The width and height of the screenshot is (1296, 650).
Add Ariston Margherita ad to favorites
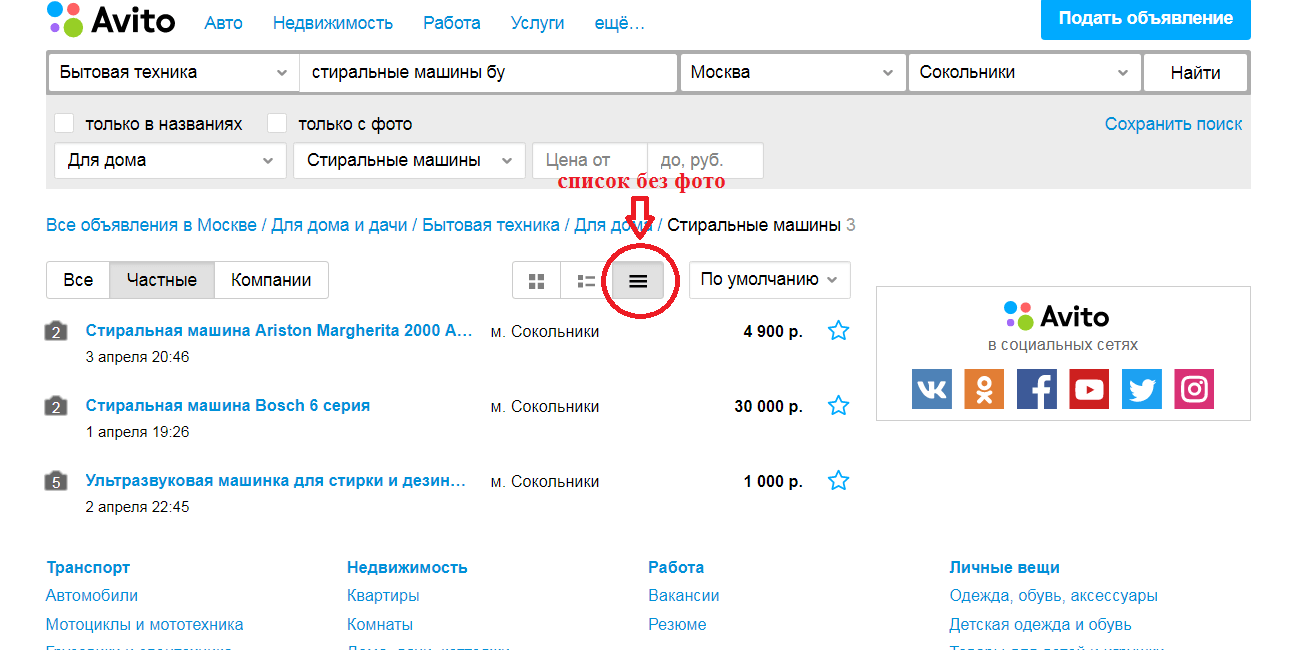tap(838, 331)
